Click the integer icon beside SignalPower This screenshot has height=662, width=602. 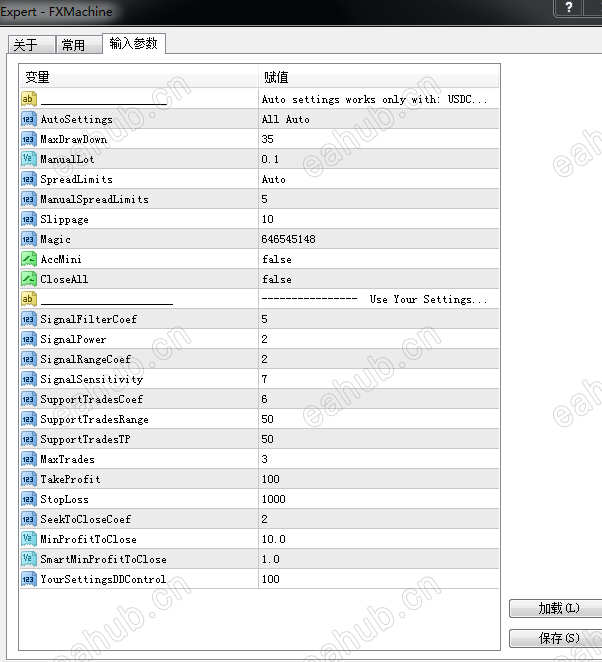(29, 339)
